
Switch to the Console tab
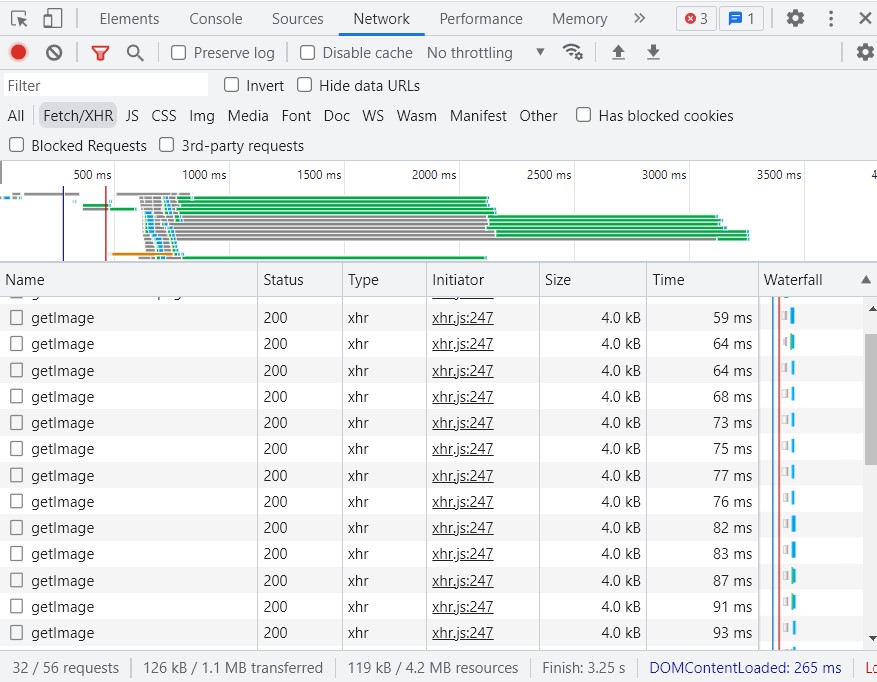[215, 19]
